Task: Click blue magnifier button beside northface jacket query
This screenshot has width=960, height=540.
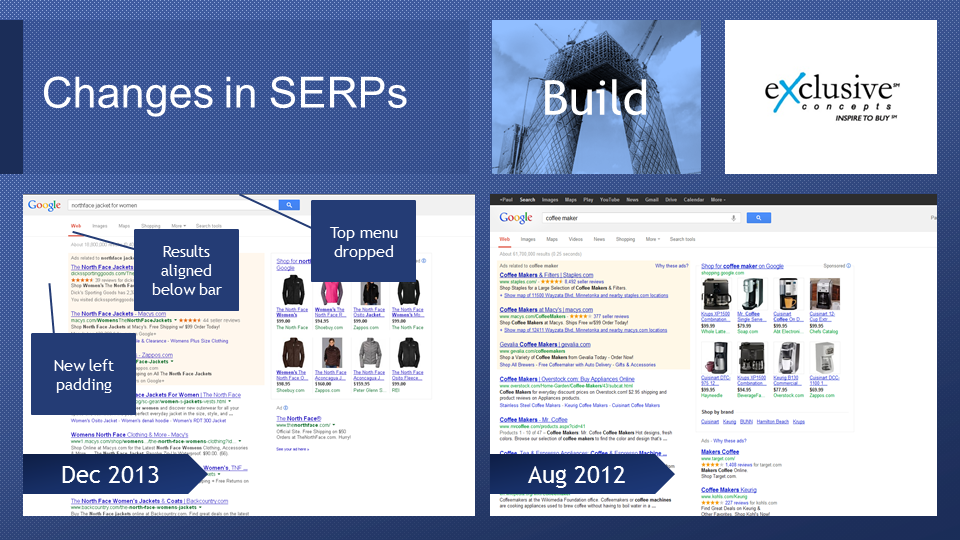Action: pos(289,205)
